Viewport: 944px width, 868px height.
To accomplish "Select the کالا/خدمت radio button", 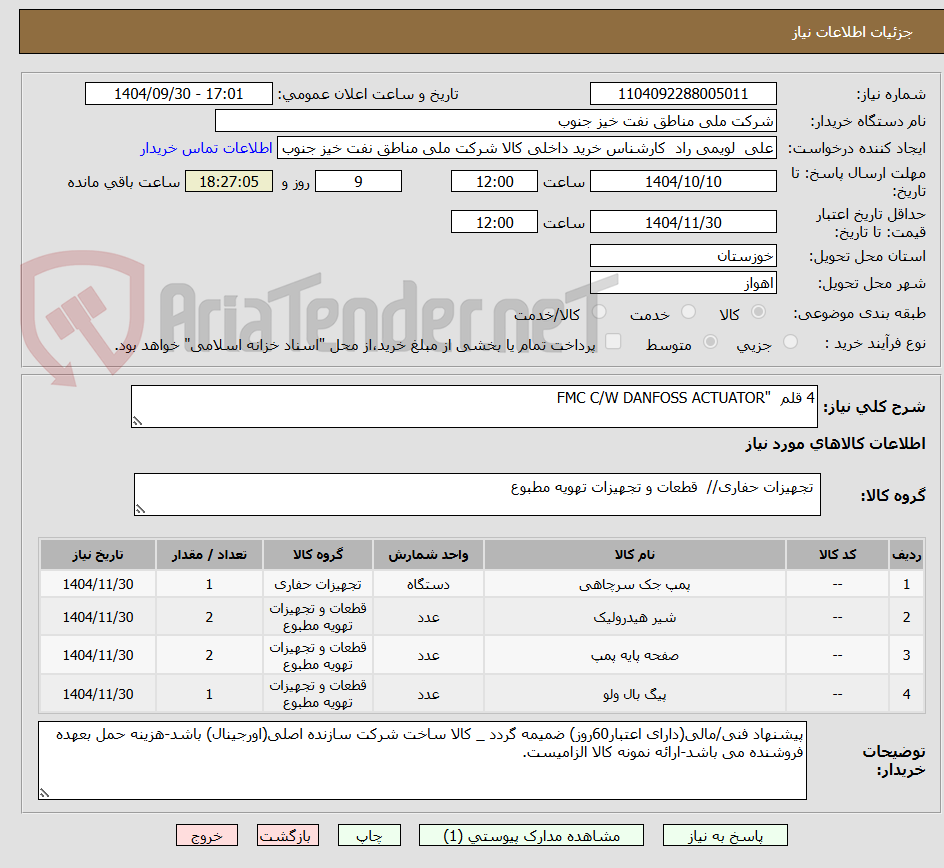I will (x=599, y=312).
